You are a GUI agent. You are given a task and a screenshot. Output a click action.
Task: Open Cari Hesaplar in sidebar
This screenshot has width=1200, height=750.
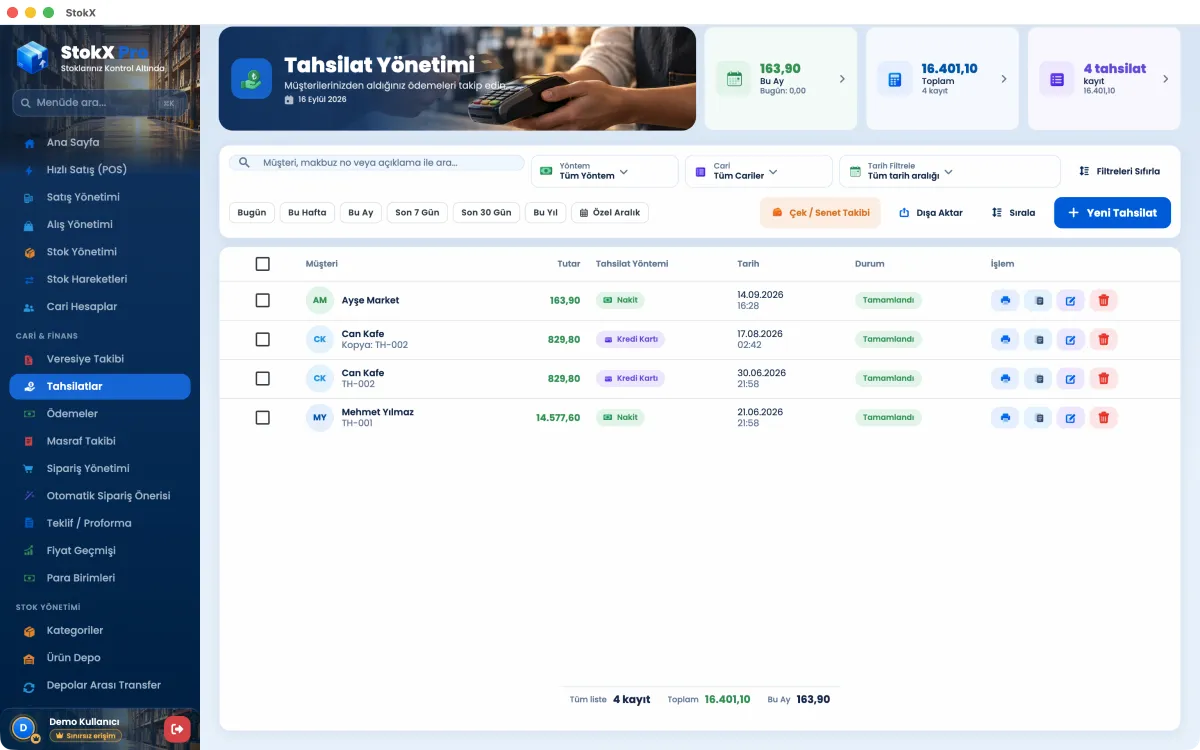tap(100, 307)
